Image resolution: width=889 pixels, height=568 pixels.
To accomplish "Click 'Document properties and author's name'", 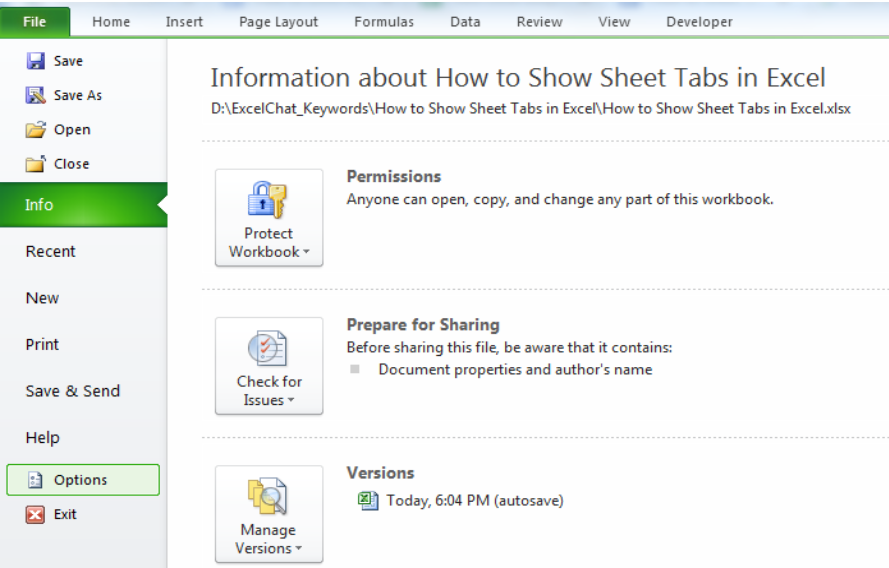I will tap(515, 370).
